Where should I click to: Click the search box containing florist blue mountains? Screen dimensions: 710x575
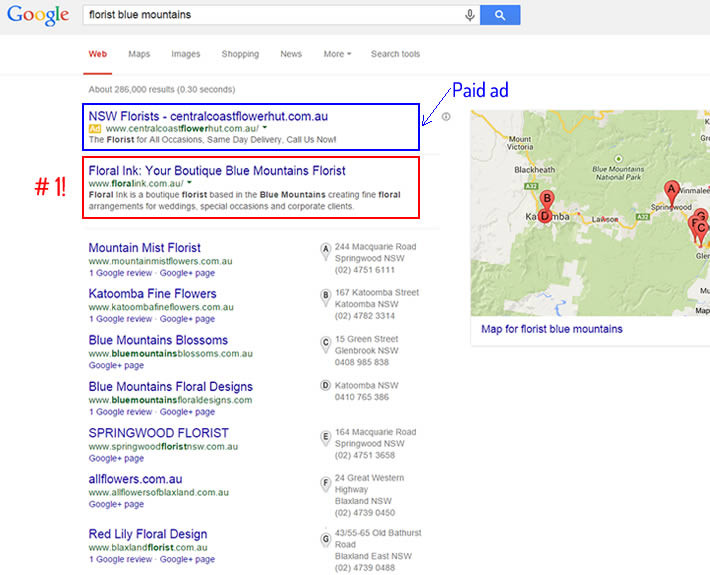coord(281,15)
